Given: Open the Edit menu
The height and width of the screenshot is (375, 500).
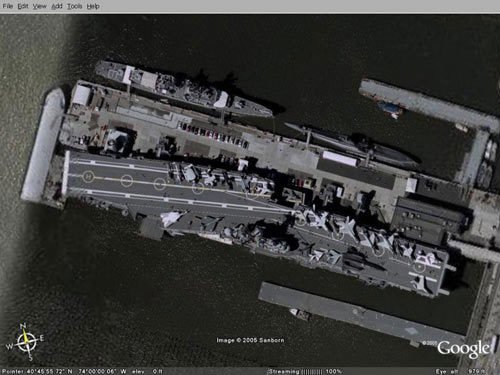Looking at the screenshot, I should coord(23,6).
